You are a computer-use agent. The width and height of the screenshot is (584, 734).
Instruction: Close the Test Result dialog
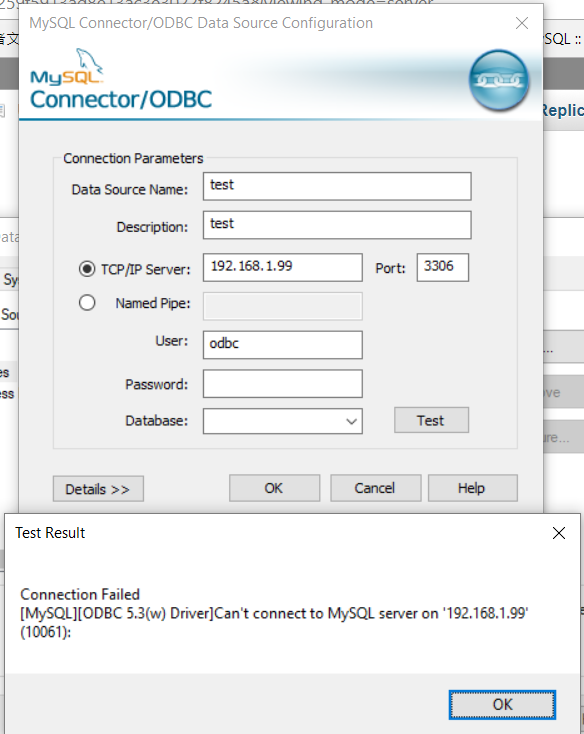pyautogui.click(x=558, y=533)
